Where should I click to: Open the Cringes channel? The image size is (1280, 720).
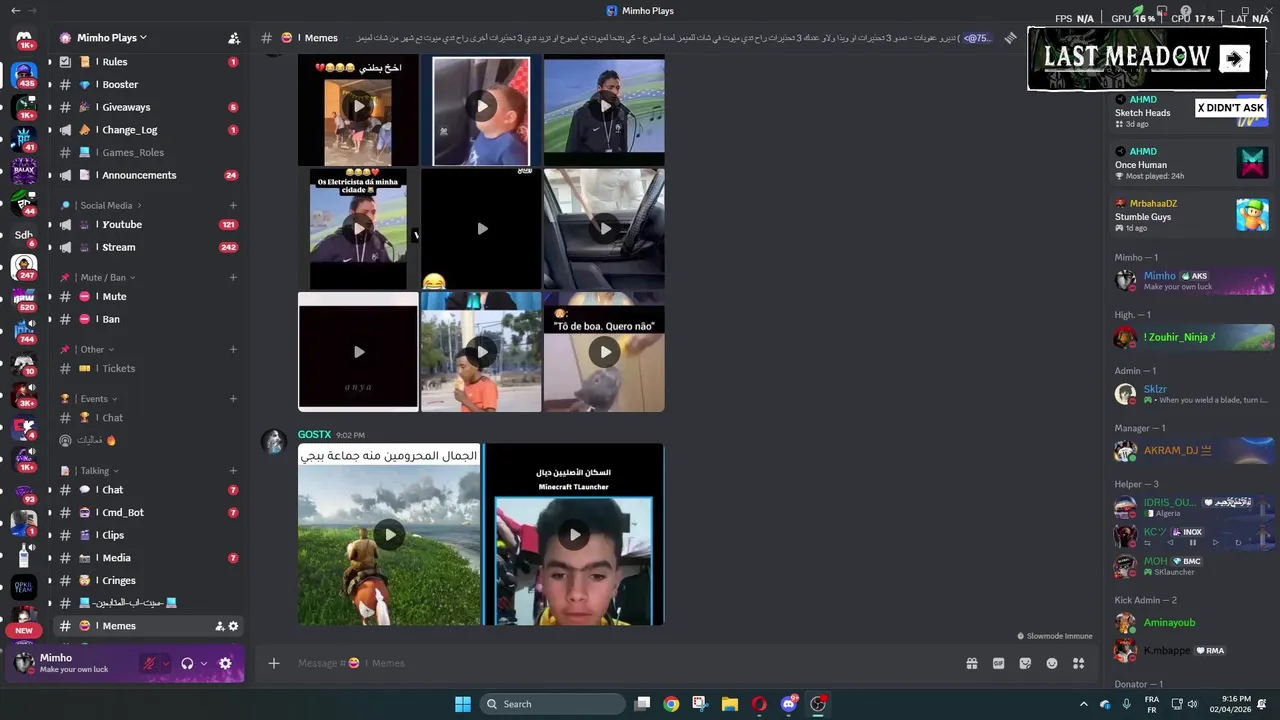coord(148,580)
